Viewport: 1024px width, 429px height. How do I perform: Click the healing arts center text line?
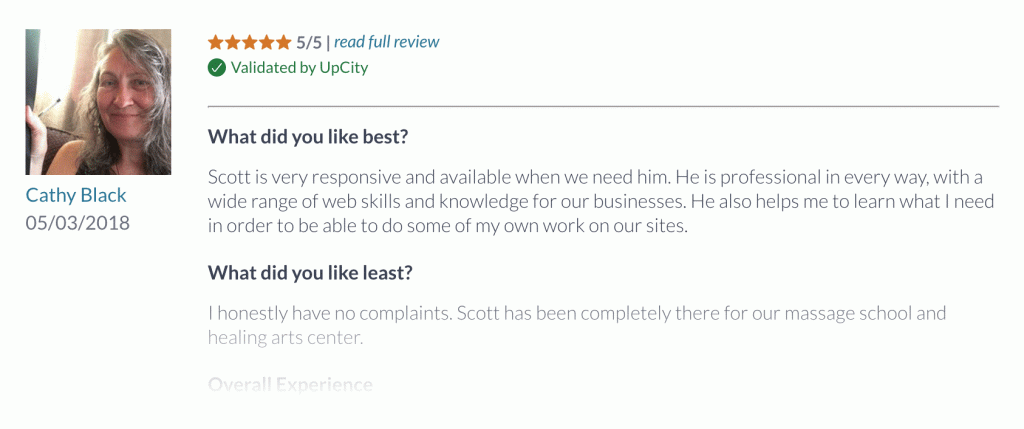[x=285, y=338]
